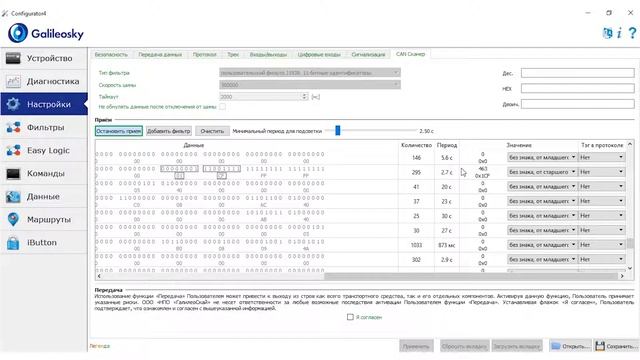Viewport: 640px width, 360px height.
Task: Click the Сбросить вкладку button
Action: click(464, 346)
